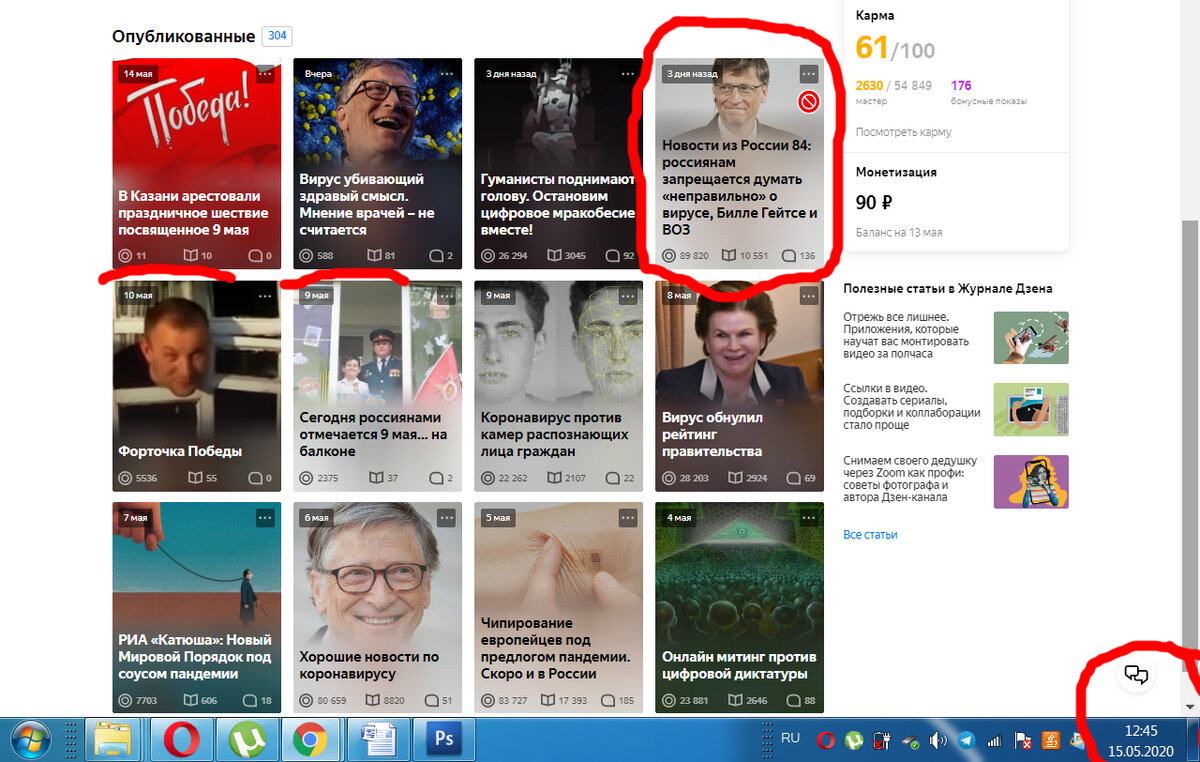Click thumbnail beside Снимаем своего дедушку article

click(x=1031, y=482)
